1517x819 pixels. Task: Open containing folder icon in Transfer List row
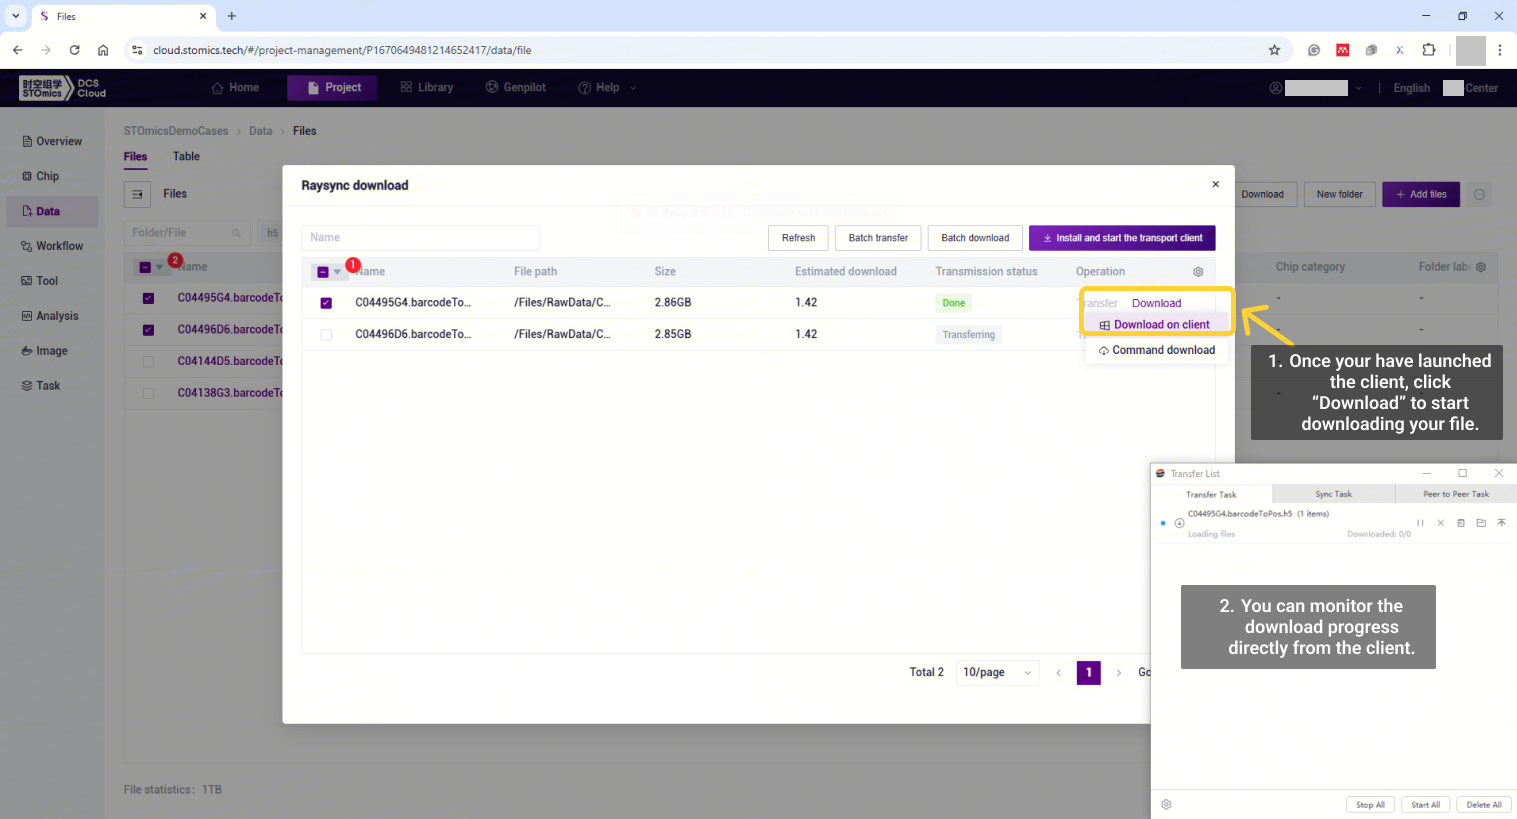coord(1481,523)
